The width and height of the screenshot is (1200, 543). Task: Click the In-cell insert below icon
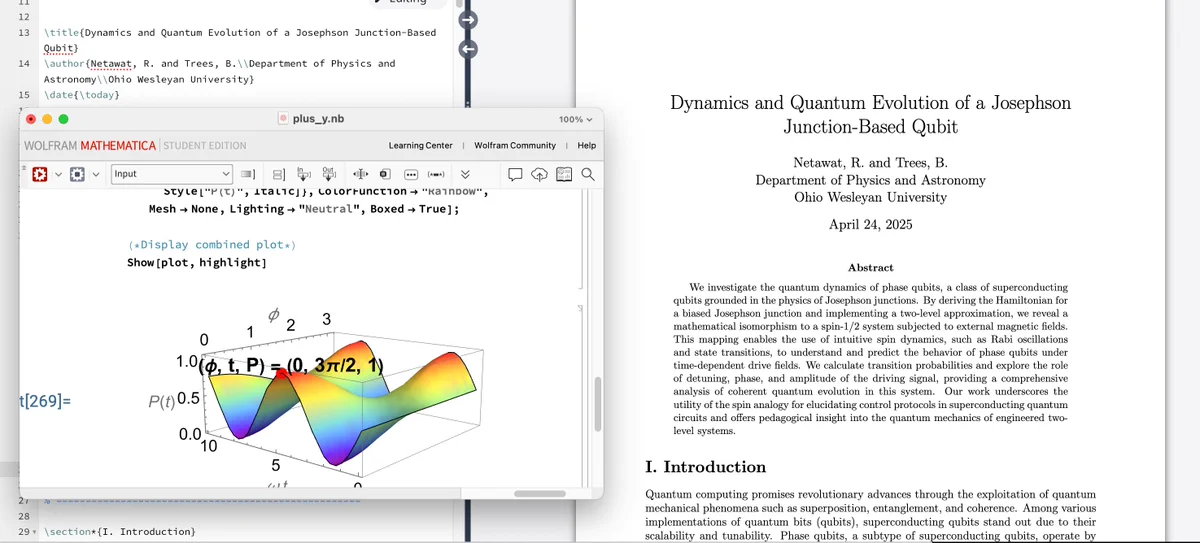(x=304, y=174)
